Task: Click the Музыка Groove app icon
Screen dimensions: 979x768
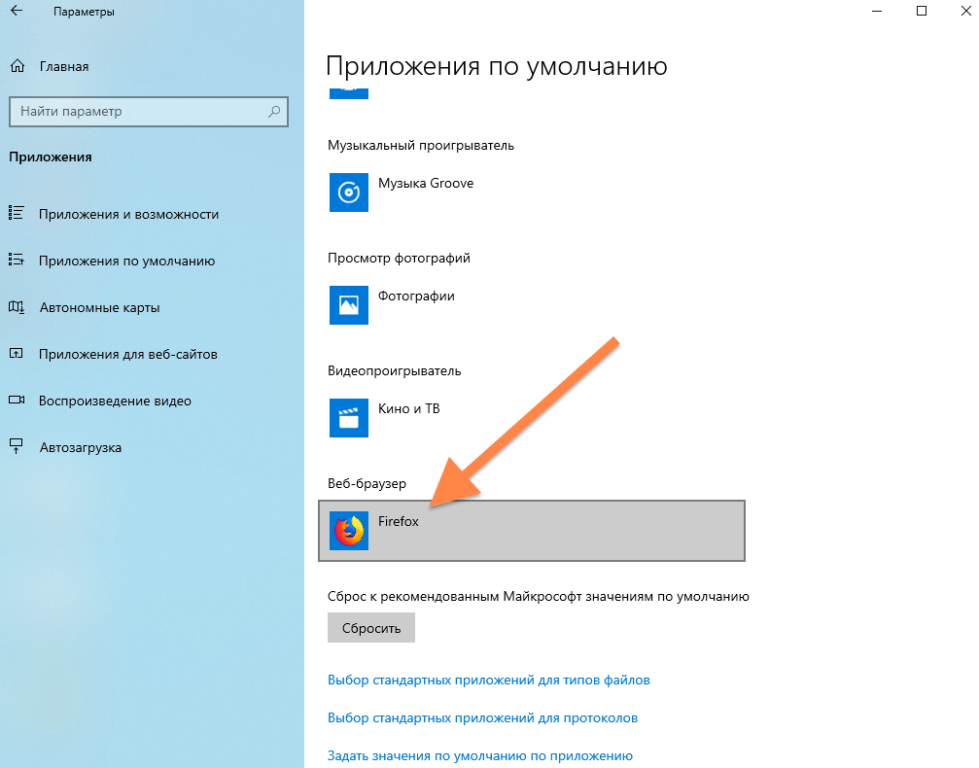Action: (348, 192)
